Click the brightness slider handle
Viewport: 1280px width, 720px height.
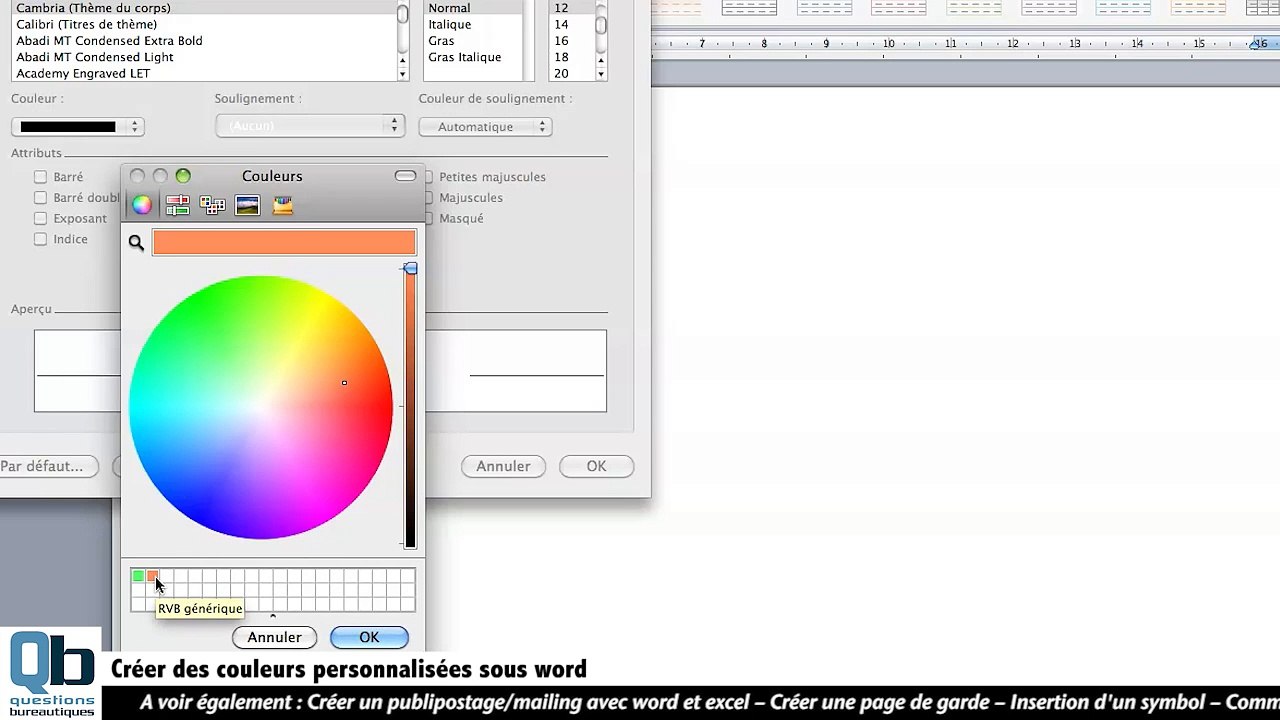coord(410,268)
